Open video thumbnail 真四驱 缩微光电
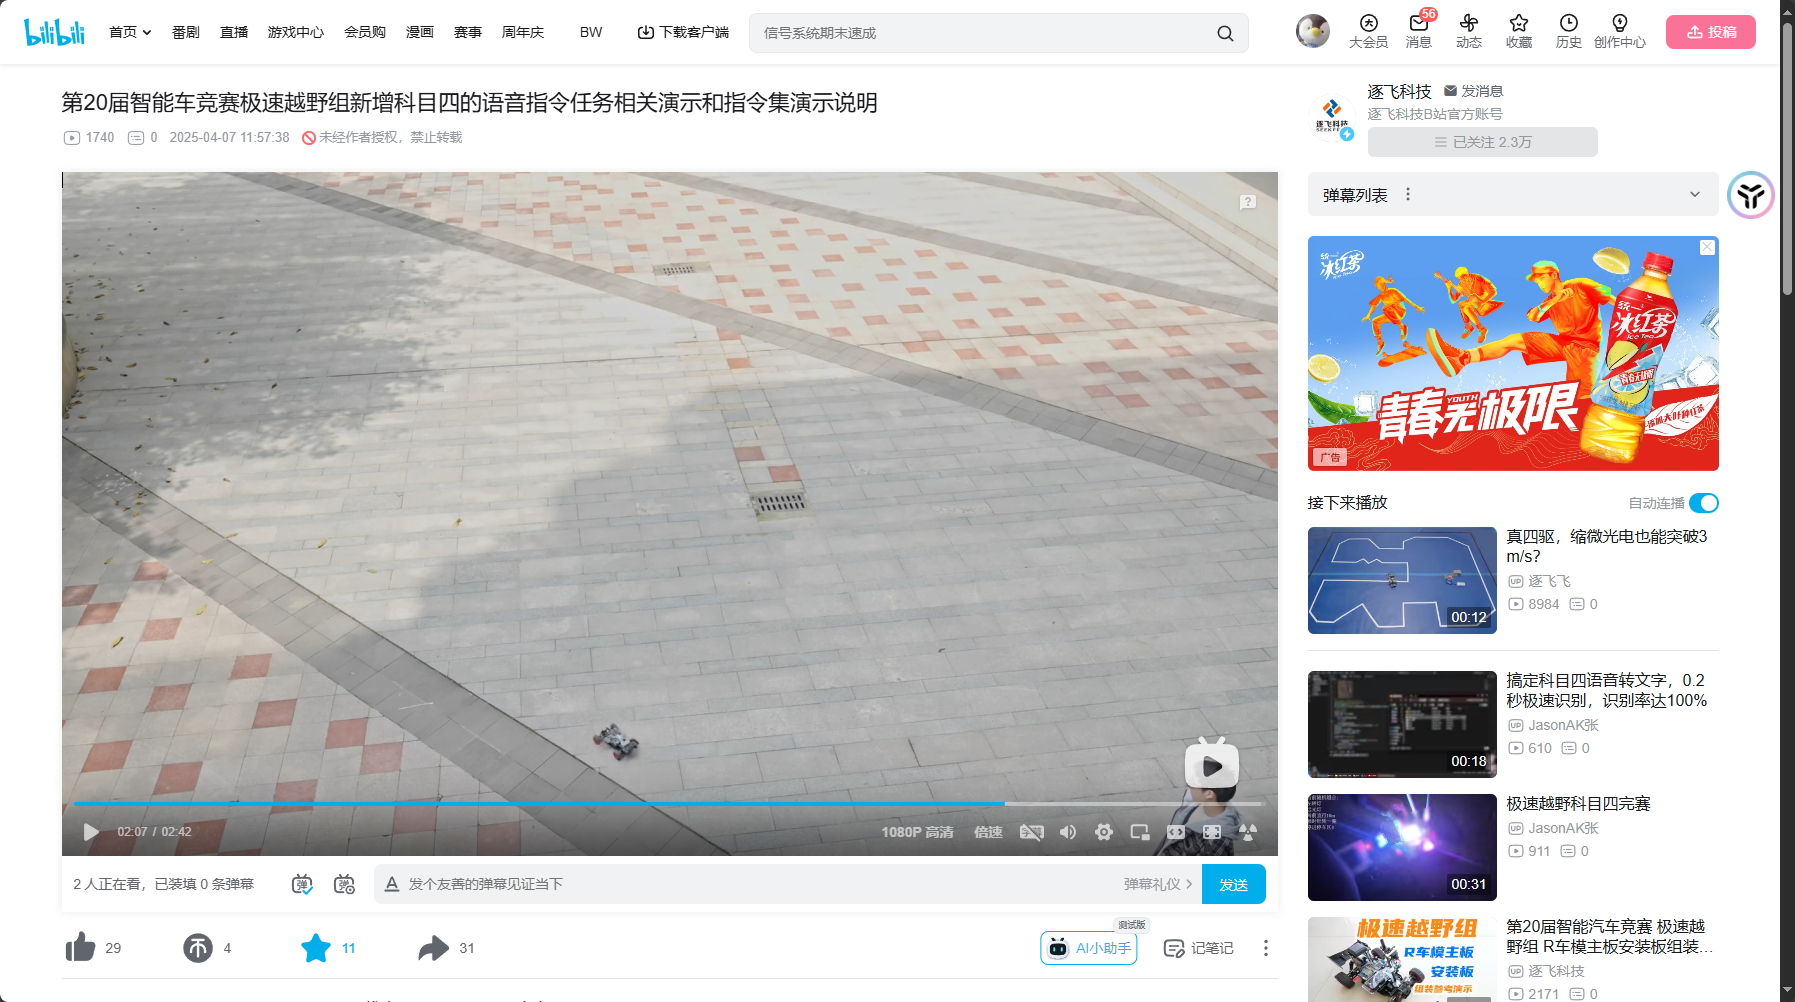The width and height of the screenshot is (1795, 1002). point(1402,580)
